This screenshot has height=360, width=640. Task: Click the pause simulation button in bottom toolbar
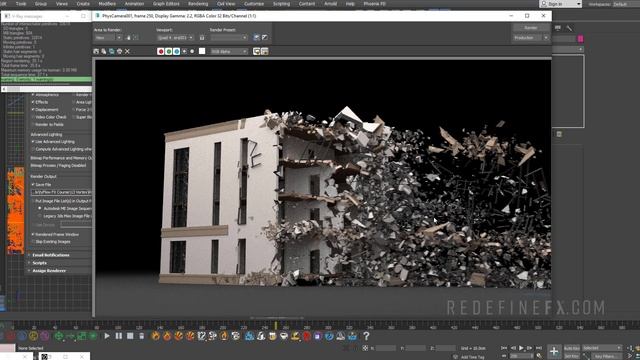[118, 336]
